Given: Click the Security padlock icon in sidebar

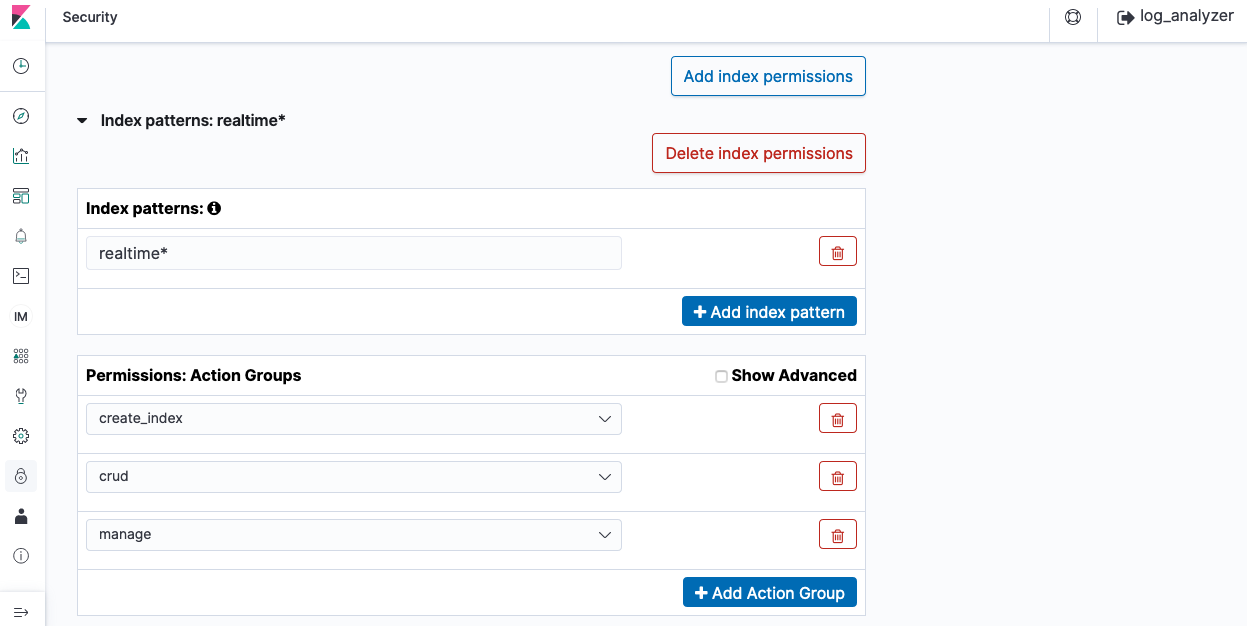Looking at the screenshot, I should [21, 476].
